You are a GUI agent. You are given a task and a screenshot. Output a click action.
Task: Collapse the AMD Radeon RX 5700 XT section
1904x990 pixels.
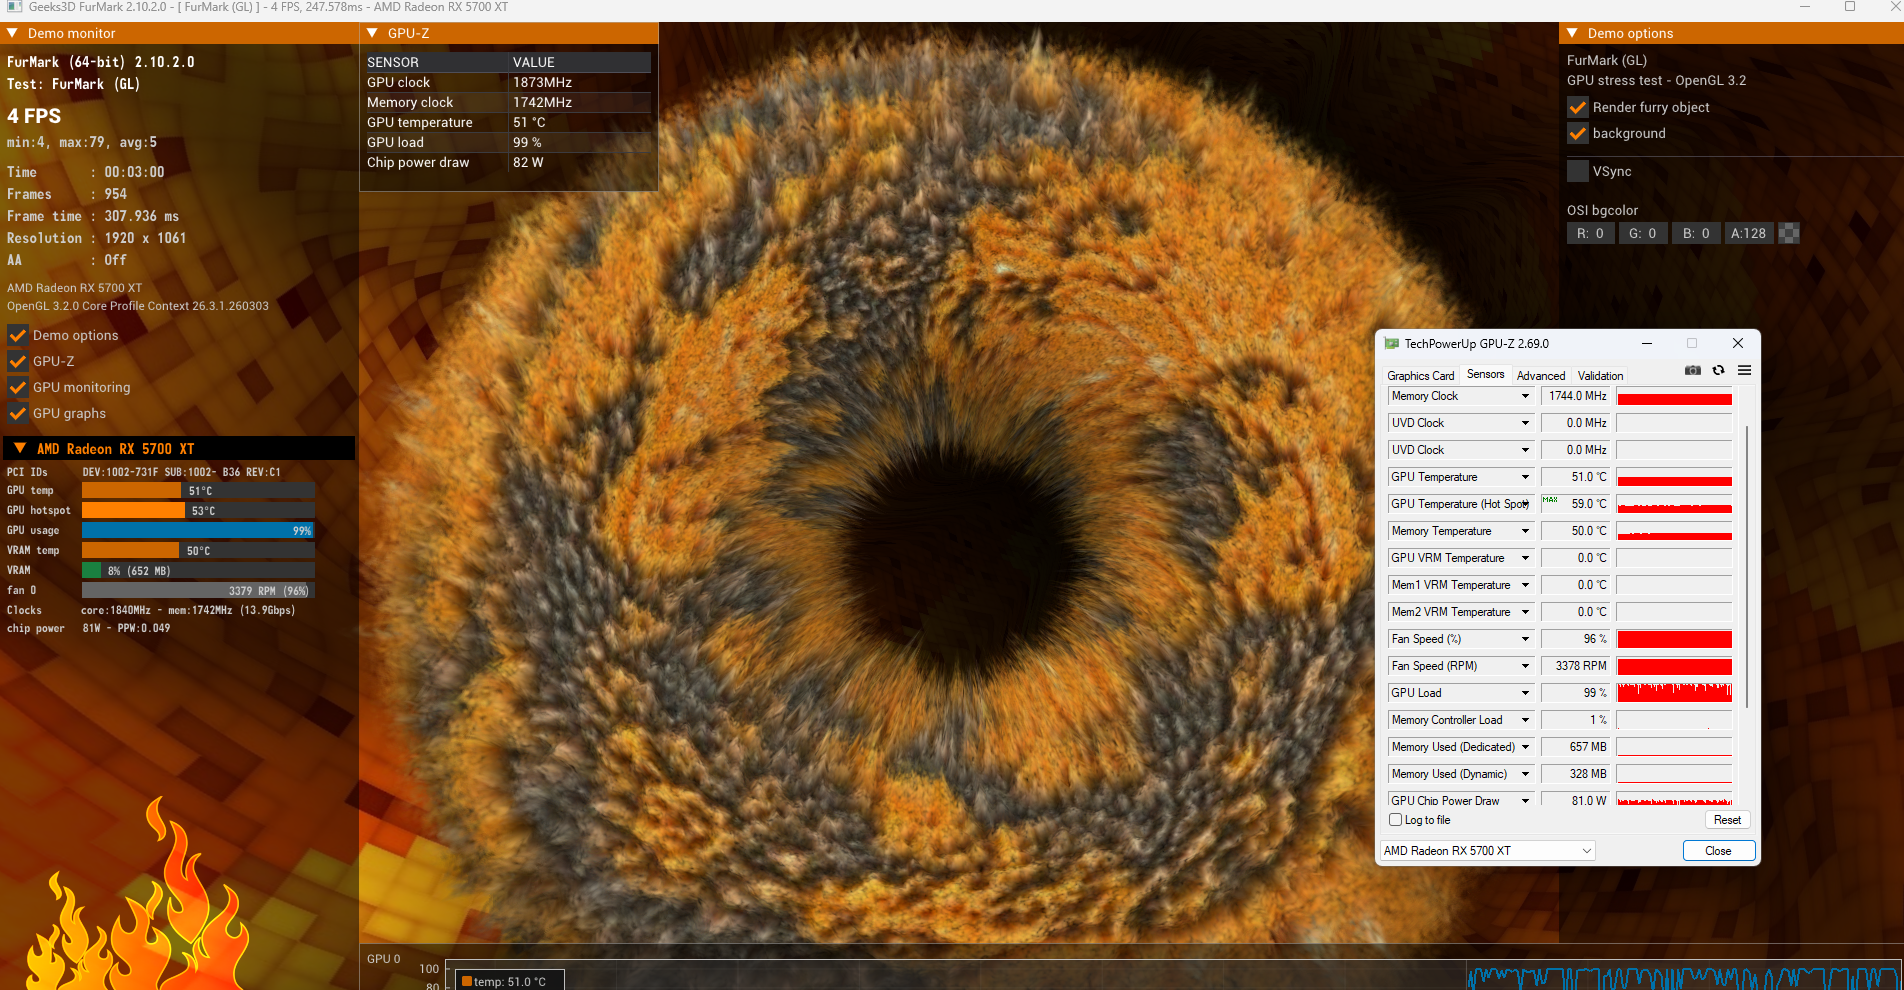19,449
